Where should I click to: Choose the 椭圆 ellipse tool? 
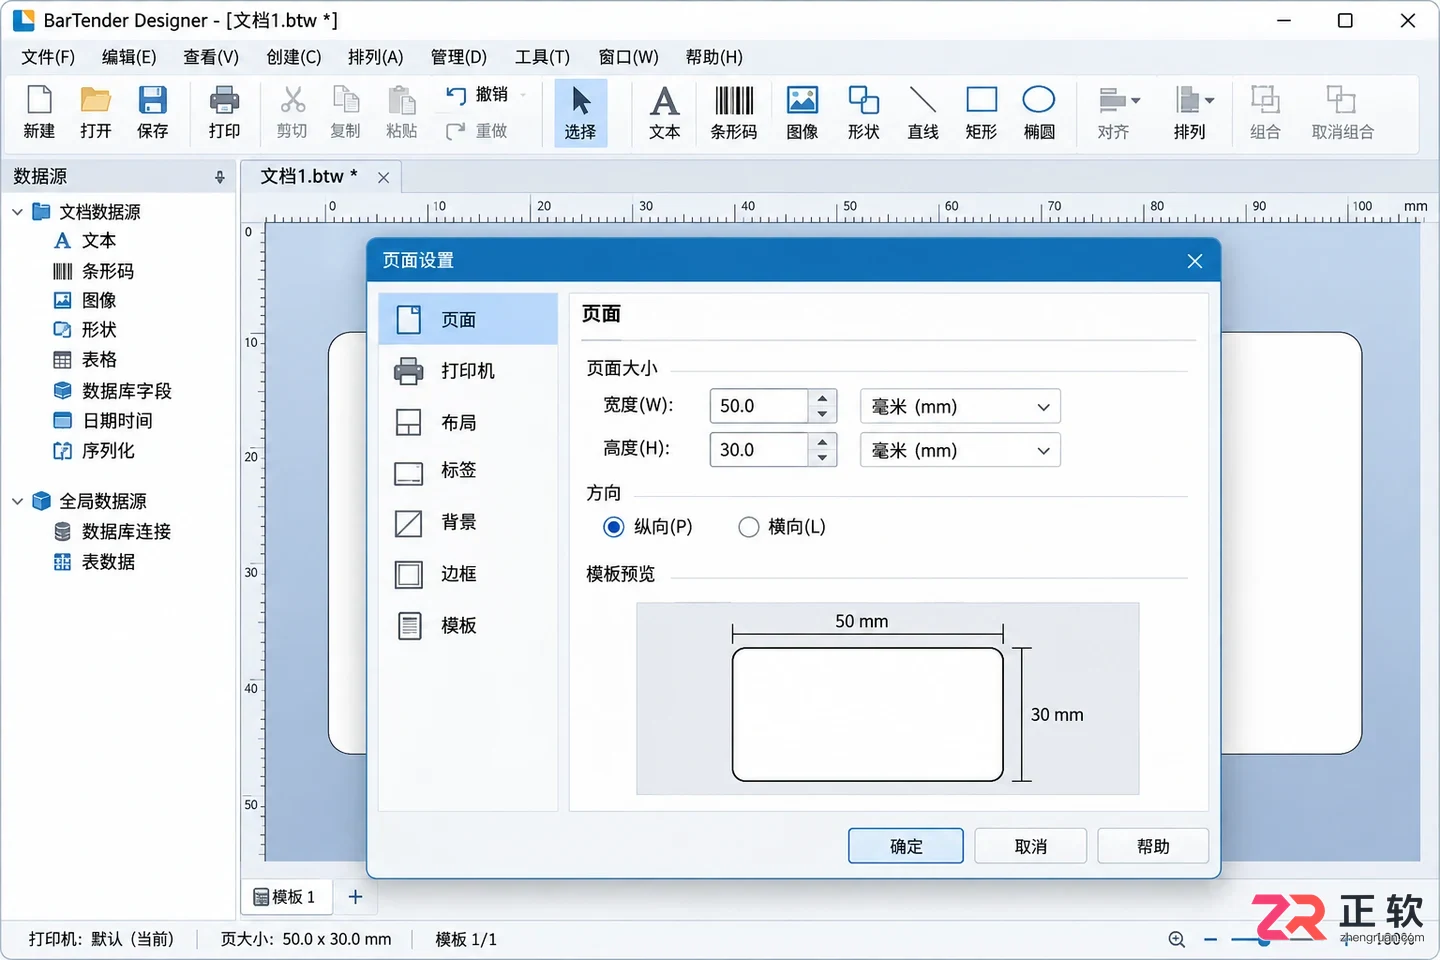click(x=1039, y=113)
